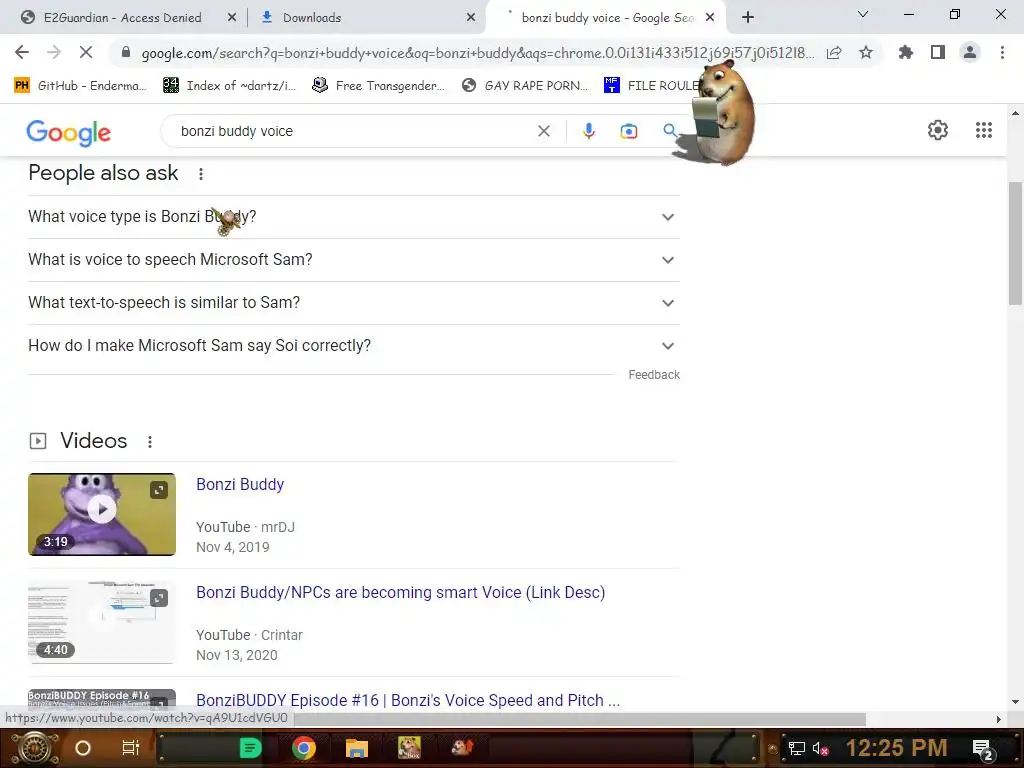Expand 'What text-to-speech is similar to Sam?'
Viewport: 1024px width, 768px height.
coord(353,303)
